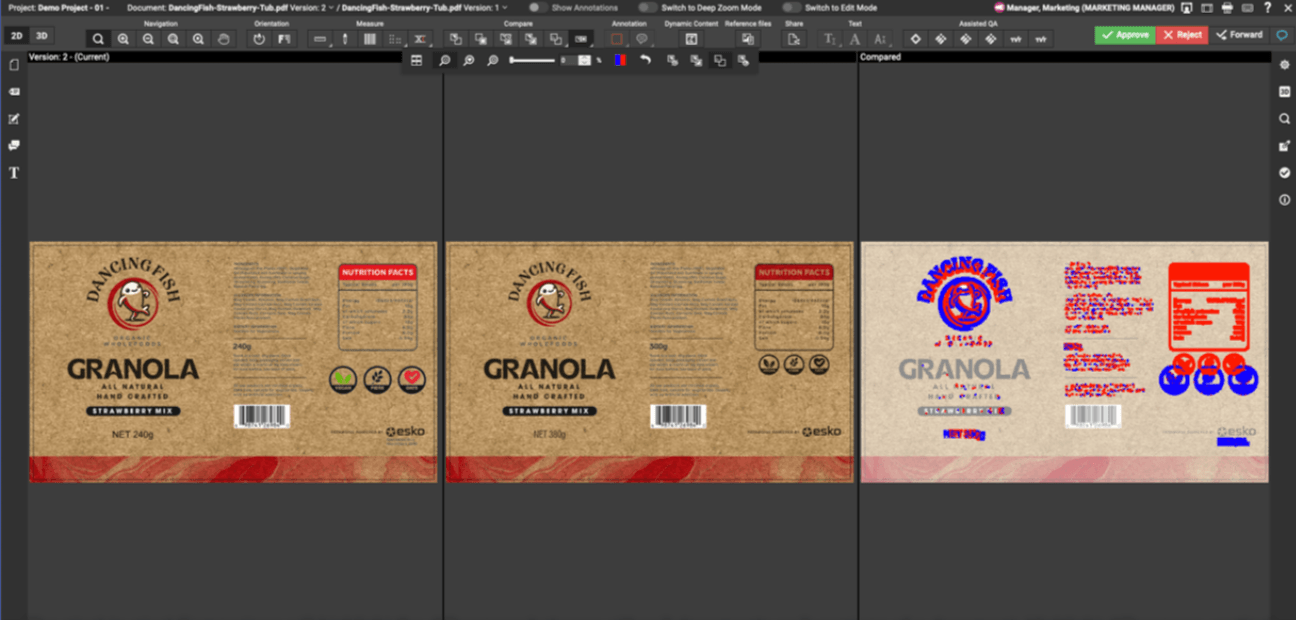The width and height of the screenshot is (1296, 620).
Task: Turn on Switch to Edit Mode
Action: coord(792,8)
